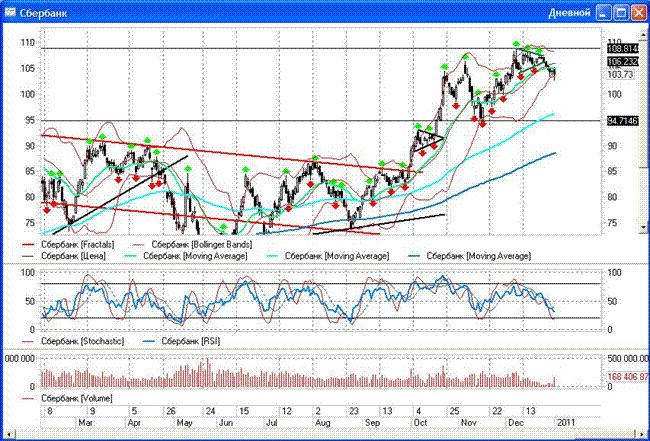Click the May month label on time axis
The height and width of the screenshot is (441, 650).
(184, 423)
